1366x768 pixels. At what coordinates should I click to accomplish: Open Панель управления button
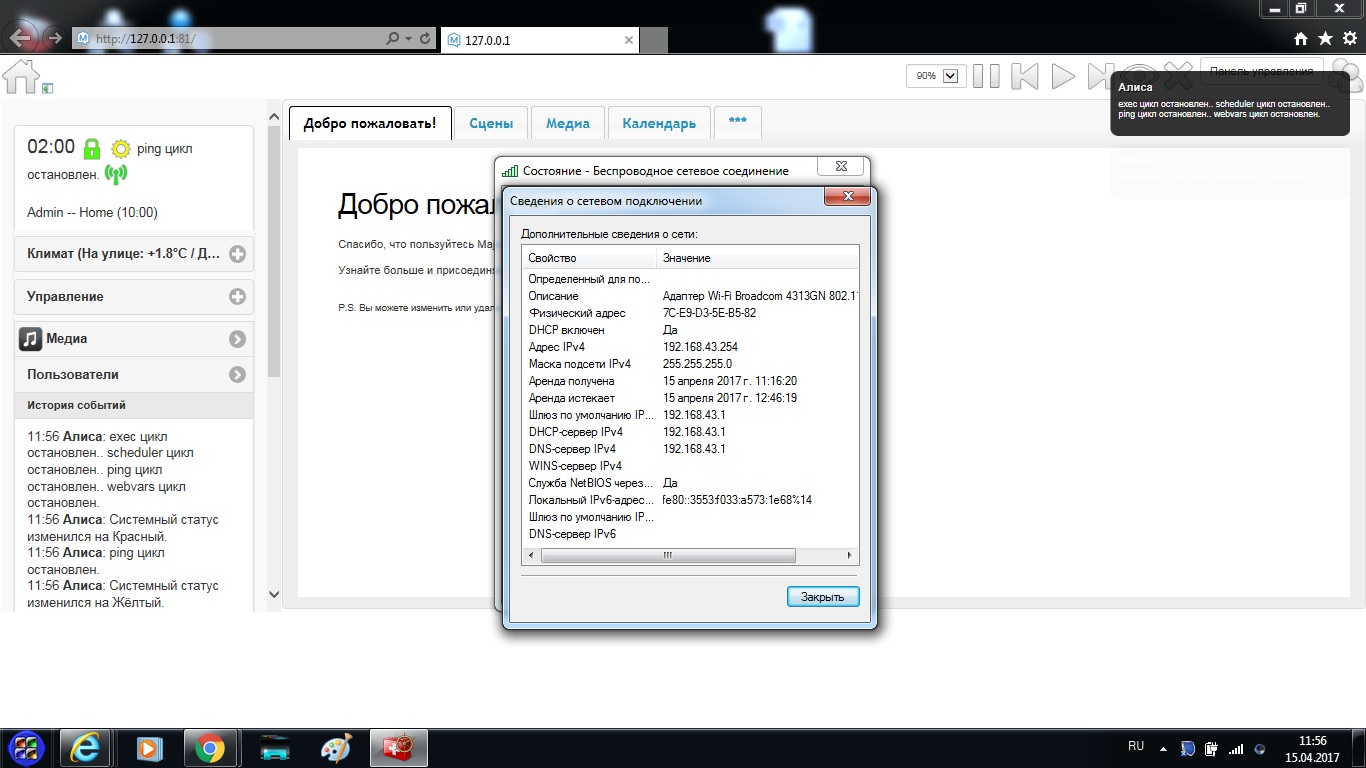tap(1261, 72)
